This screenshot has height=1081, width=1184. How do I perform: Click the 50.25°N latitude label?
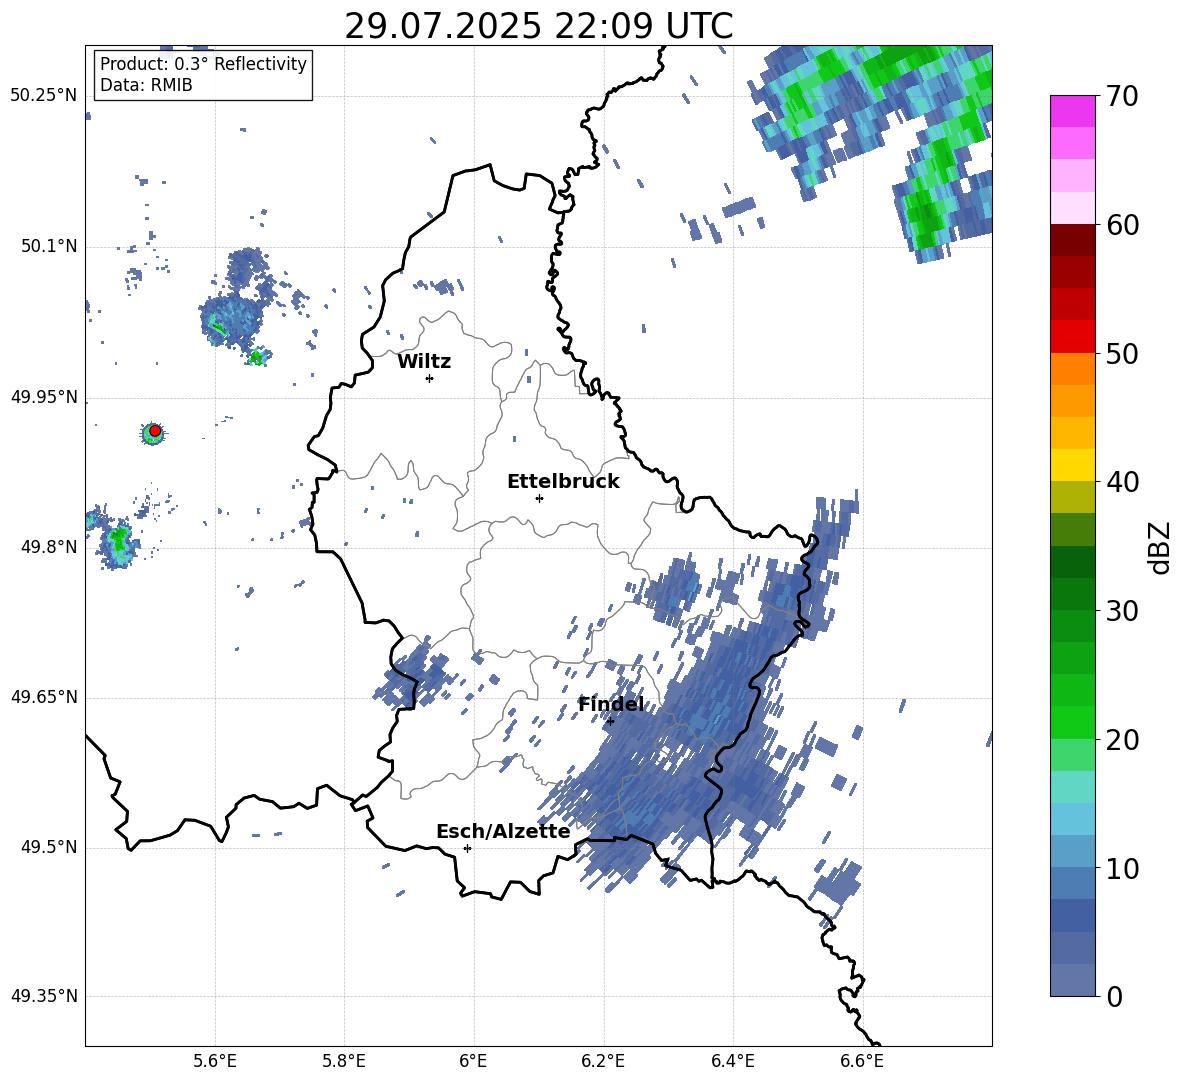44,96
